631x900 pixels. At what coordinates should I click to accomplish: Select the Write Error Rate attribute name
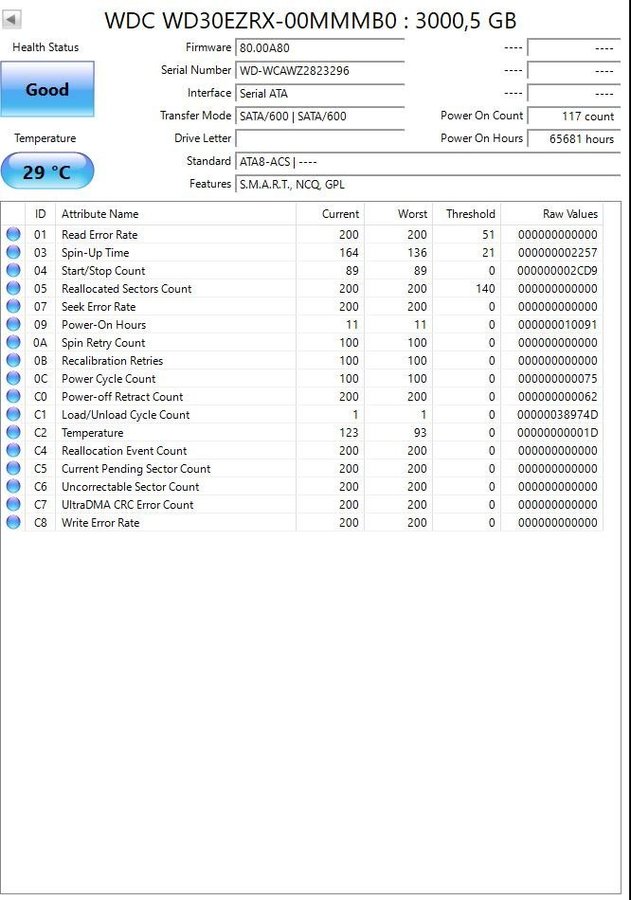[100, 523]
